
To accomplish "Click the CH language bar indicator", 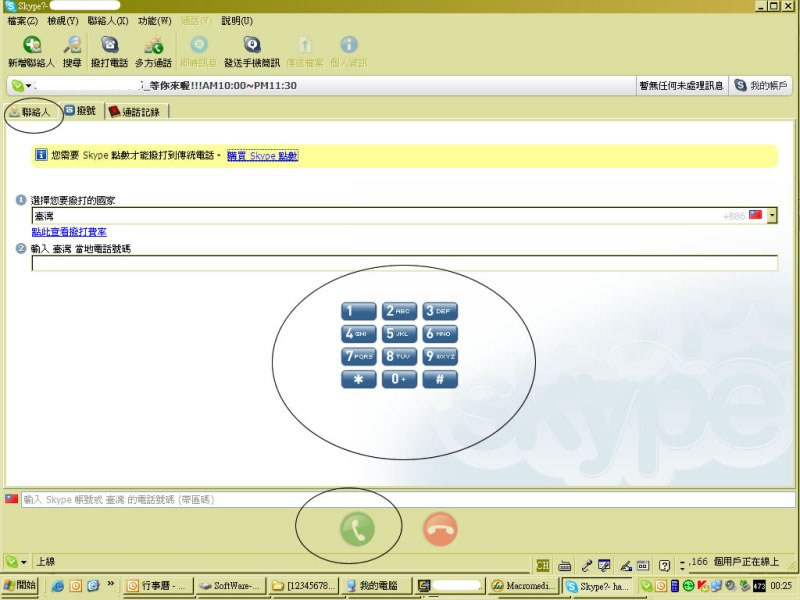I will pos(542,565).
